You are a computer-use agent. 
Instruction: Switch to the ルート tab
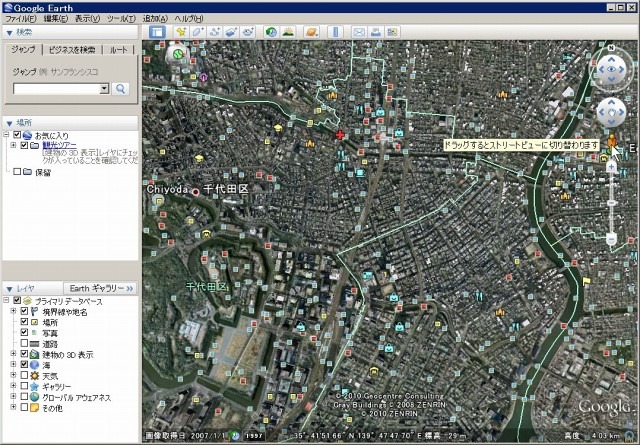click(118, 50)
